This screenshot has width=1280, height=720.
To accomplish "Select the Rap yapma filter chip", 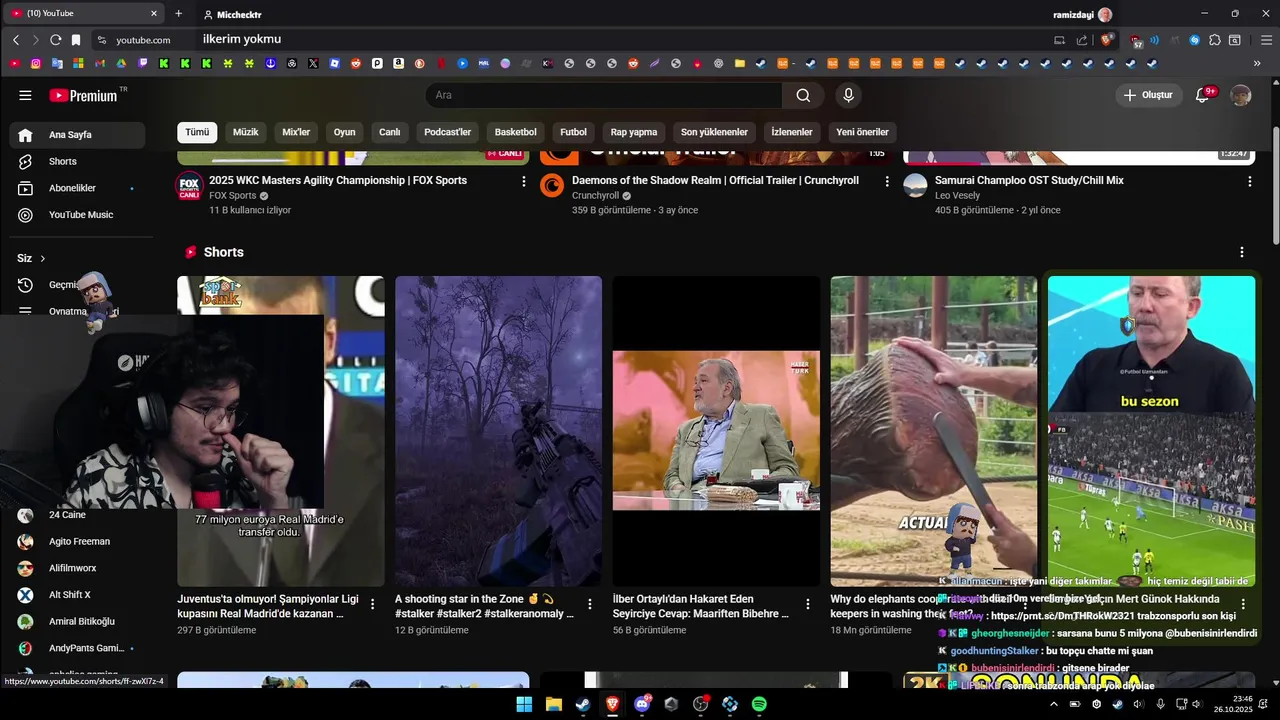I will tap(634, 132).
